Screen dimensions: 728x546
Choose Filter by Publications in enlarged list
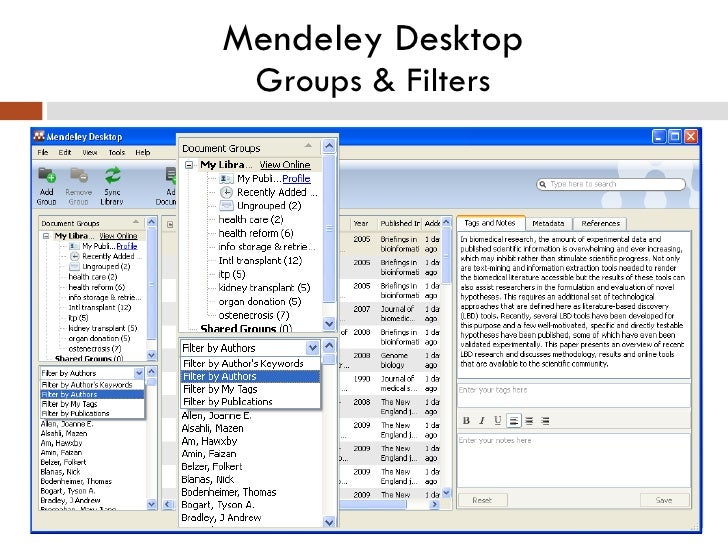coord(251,402)
